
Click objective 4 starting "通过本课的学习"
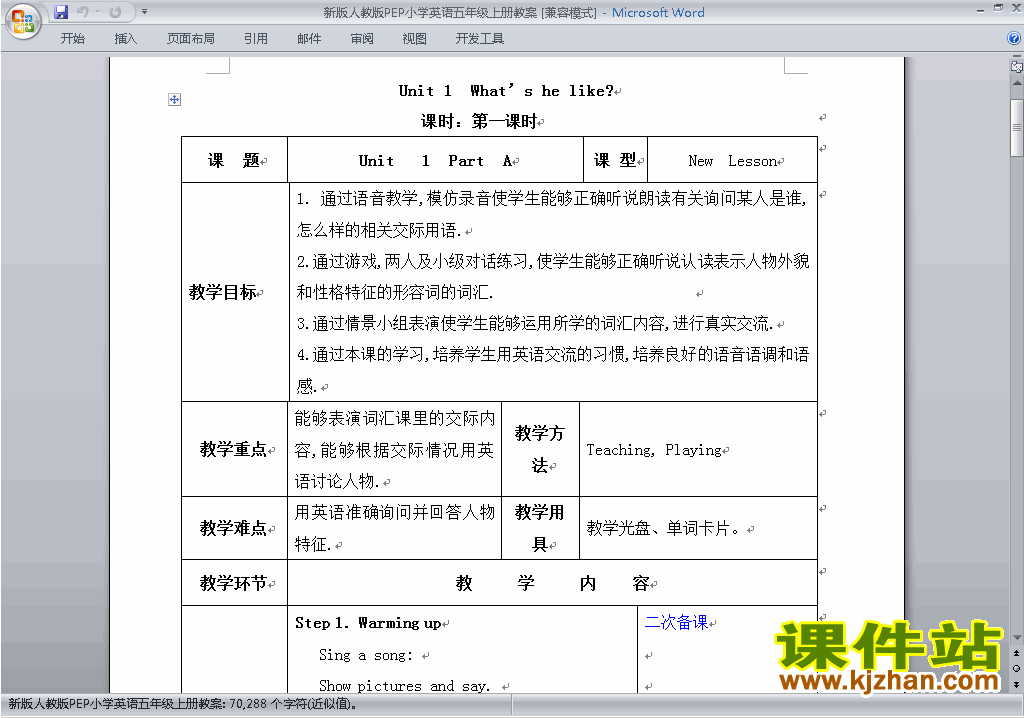click(552, 370)
